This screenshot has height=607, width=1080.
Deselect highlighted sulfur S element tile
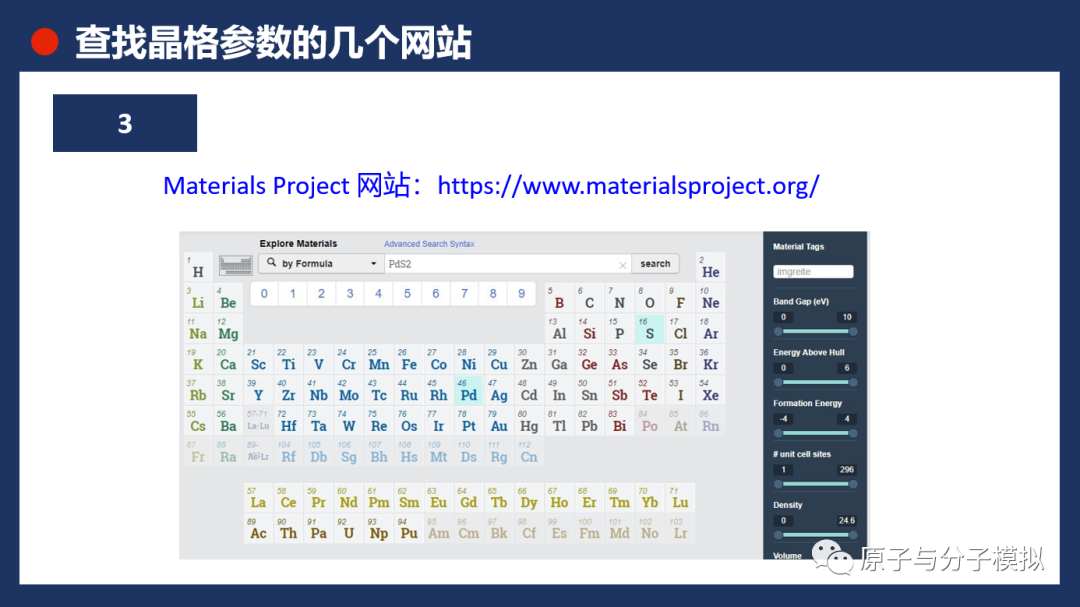click(x=650, y=329)
